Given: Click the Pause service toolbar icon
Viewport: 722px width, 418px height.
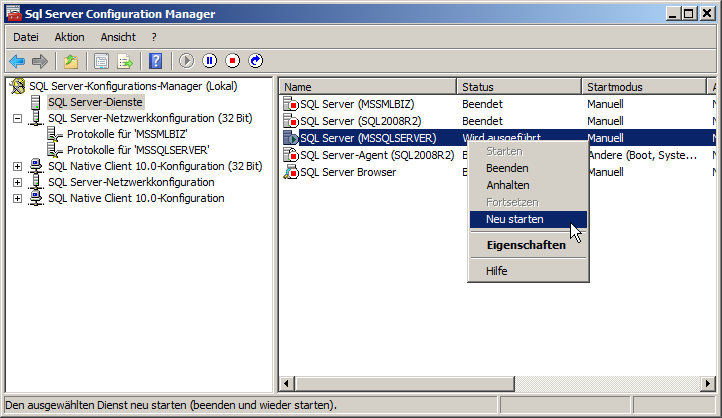Looking at the screenshot, I should tap(210, 61).
